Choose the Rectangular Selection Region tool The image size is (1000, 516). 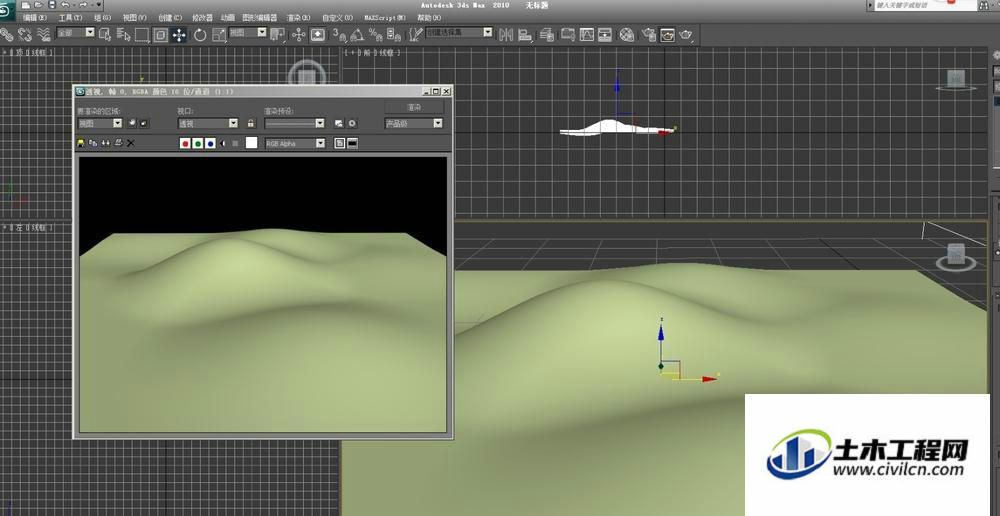142,34
